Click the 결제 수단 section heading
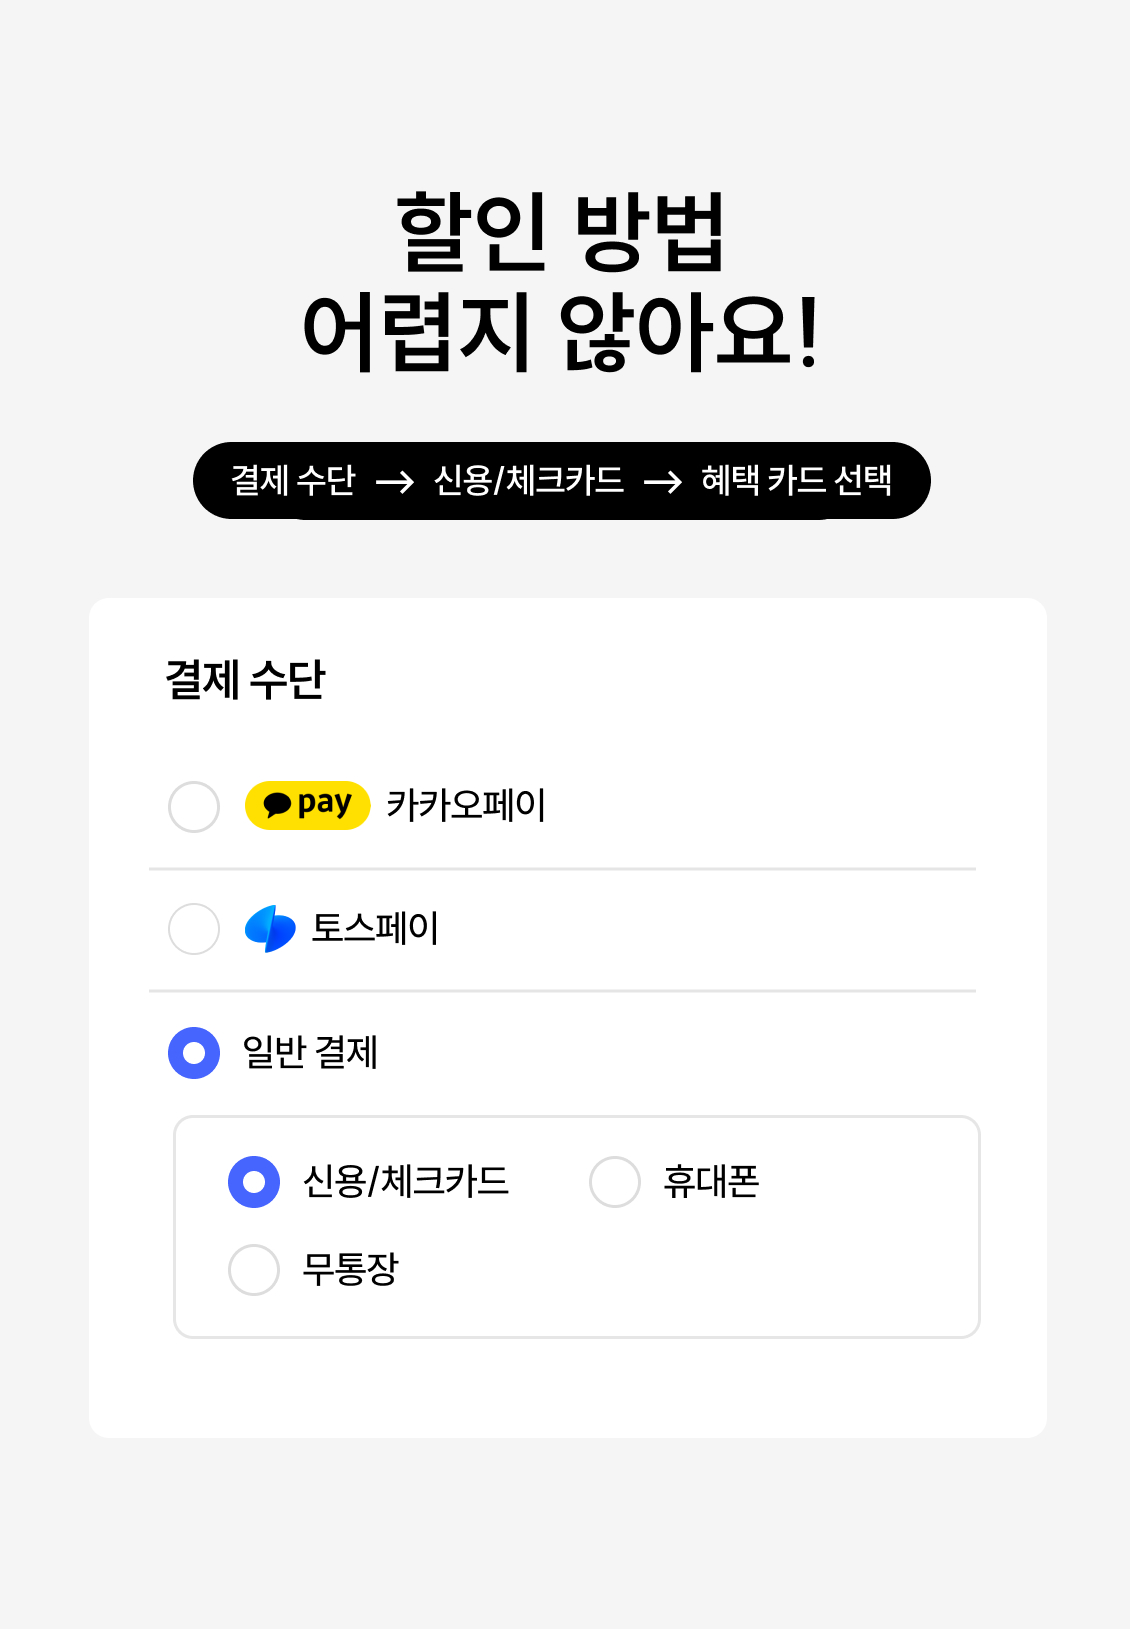The height and width of the screenshot is (1629, 1130). [245, 680]
